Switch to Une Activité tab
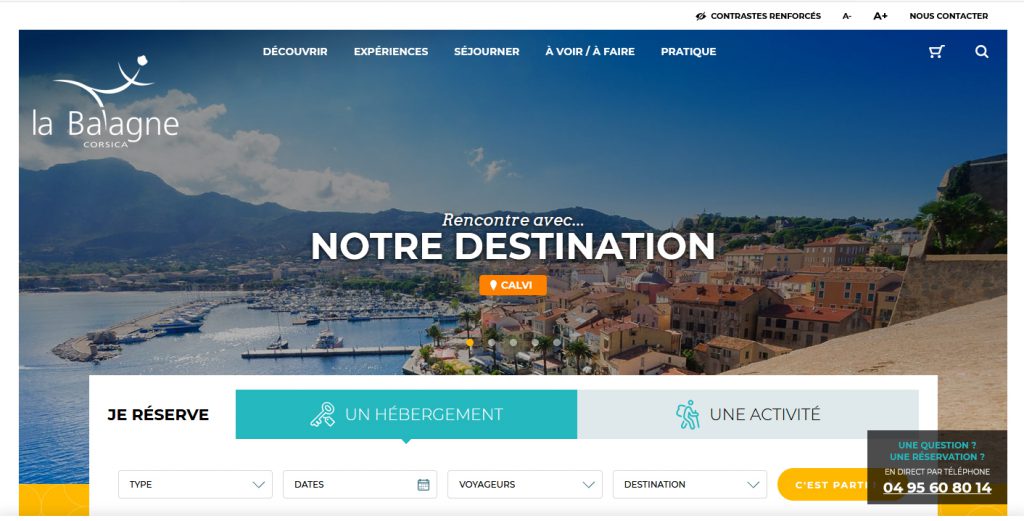Screen dimensions: 1024x521 [748, 415]
